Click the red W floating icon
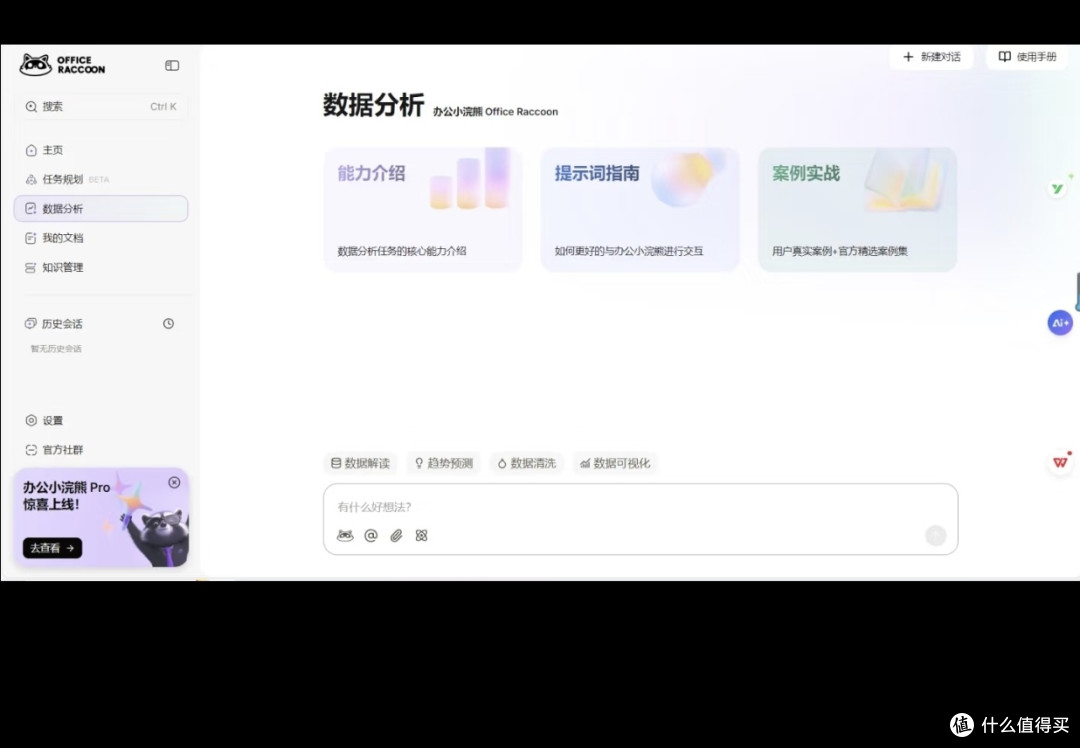1080x748 pixels. tap(1060, 462)
